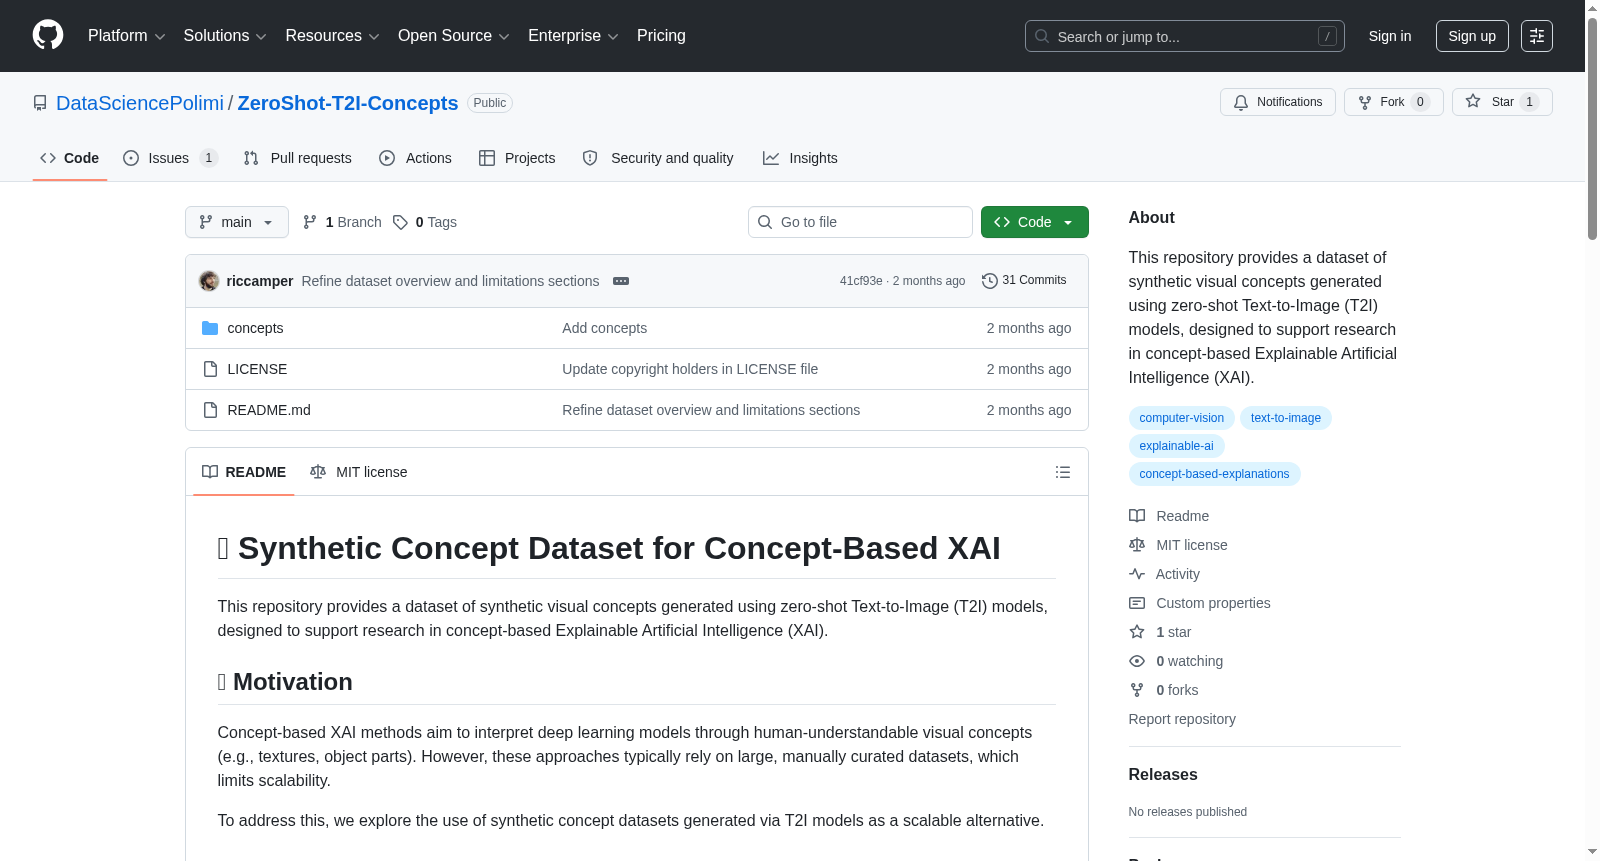Viewport: 1600px width, 861px height.
Task: Click the Sign up button
Action: coord(1472,36)
